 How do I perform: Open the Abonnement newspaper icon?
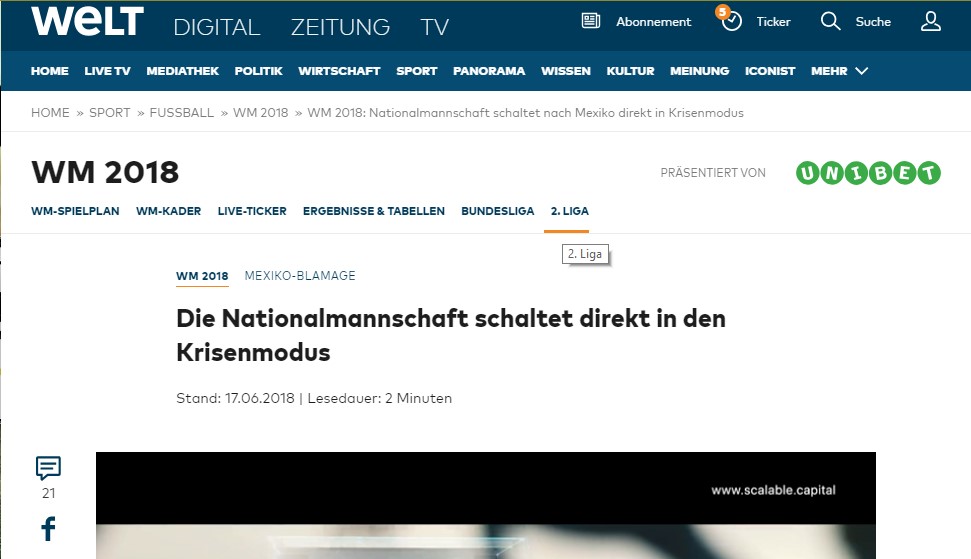pos(591,21)
